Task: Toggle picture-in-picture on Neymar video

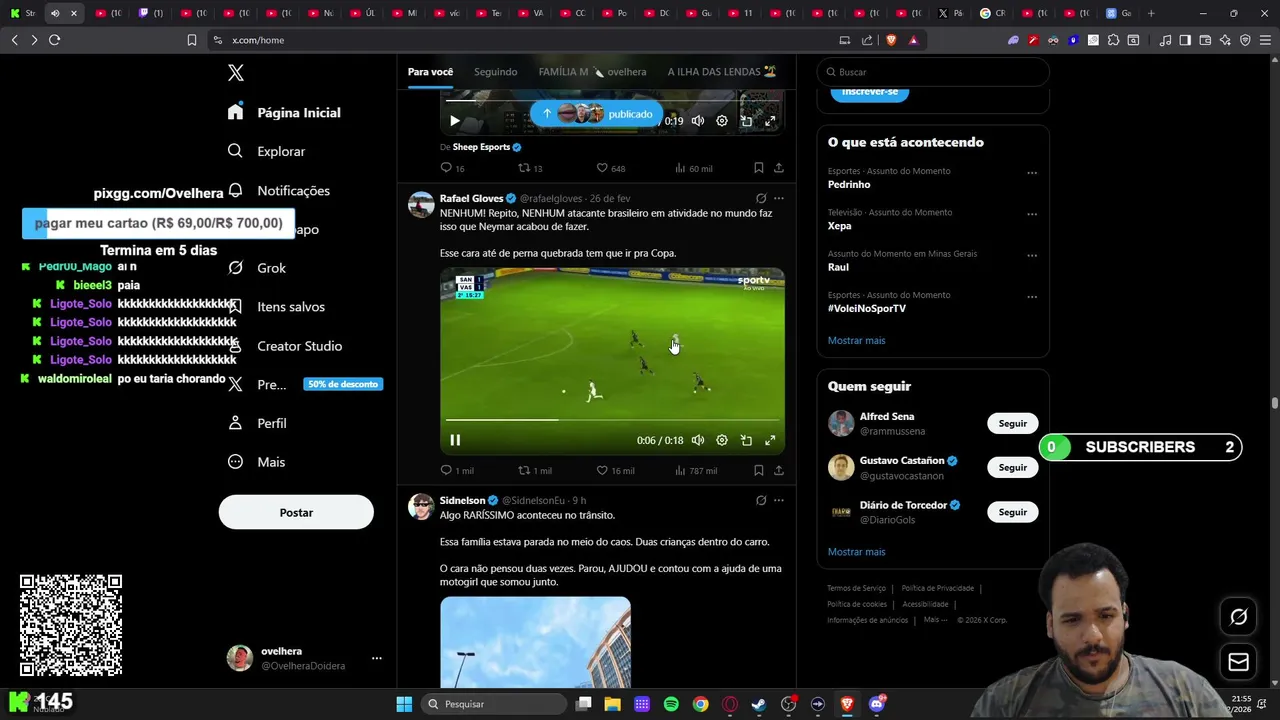Action: (x=746, y=440)
